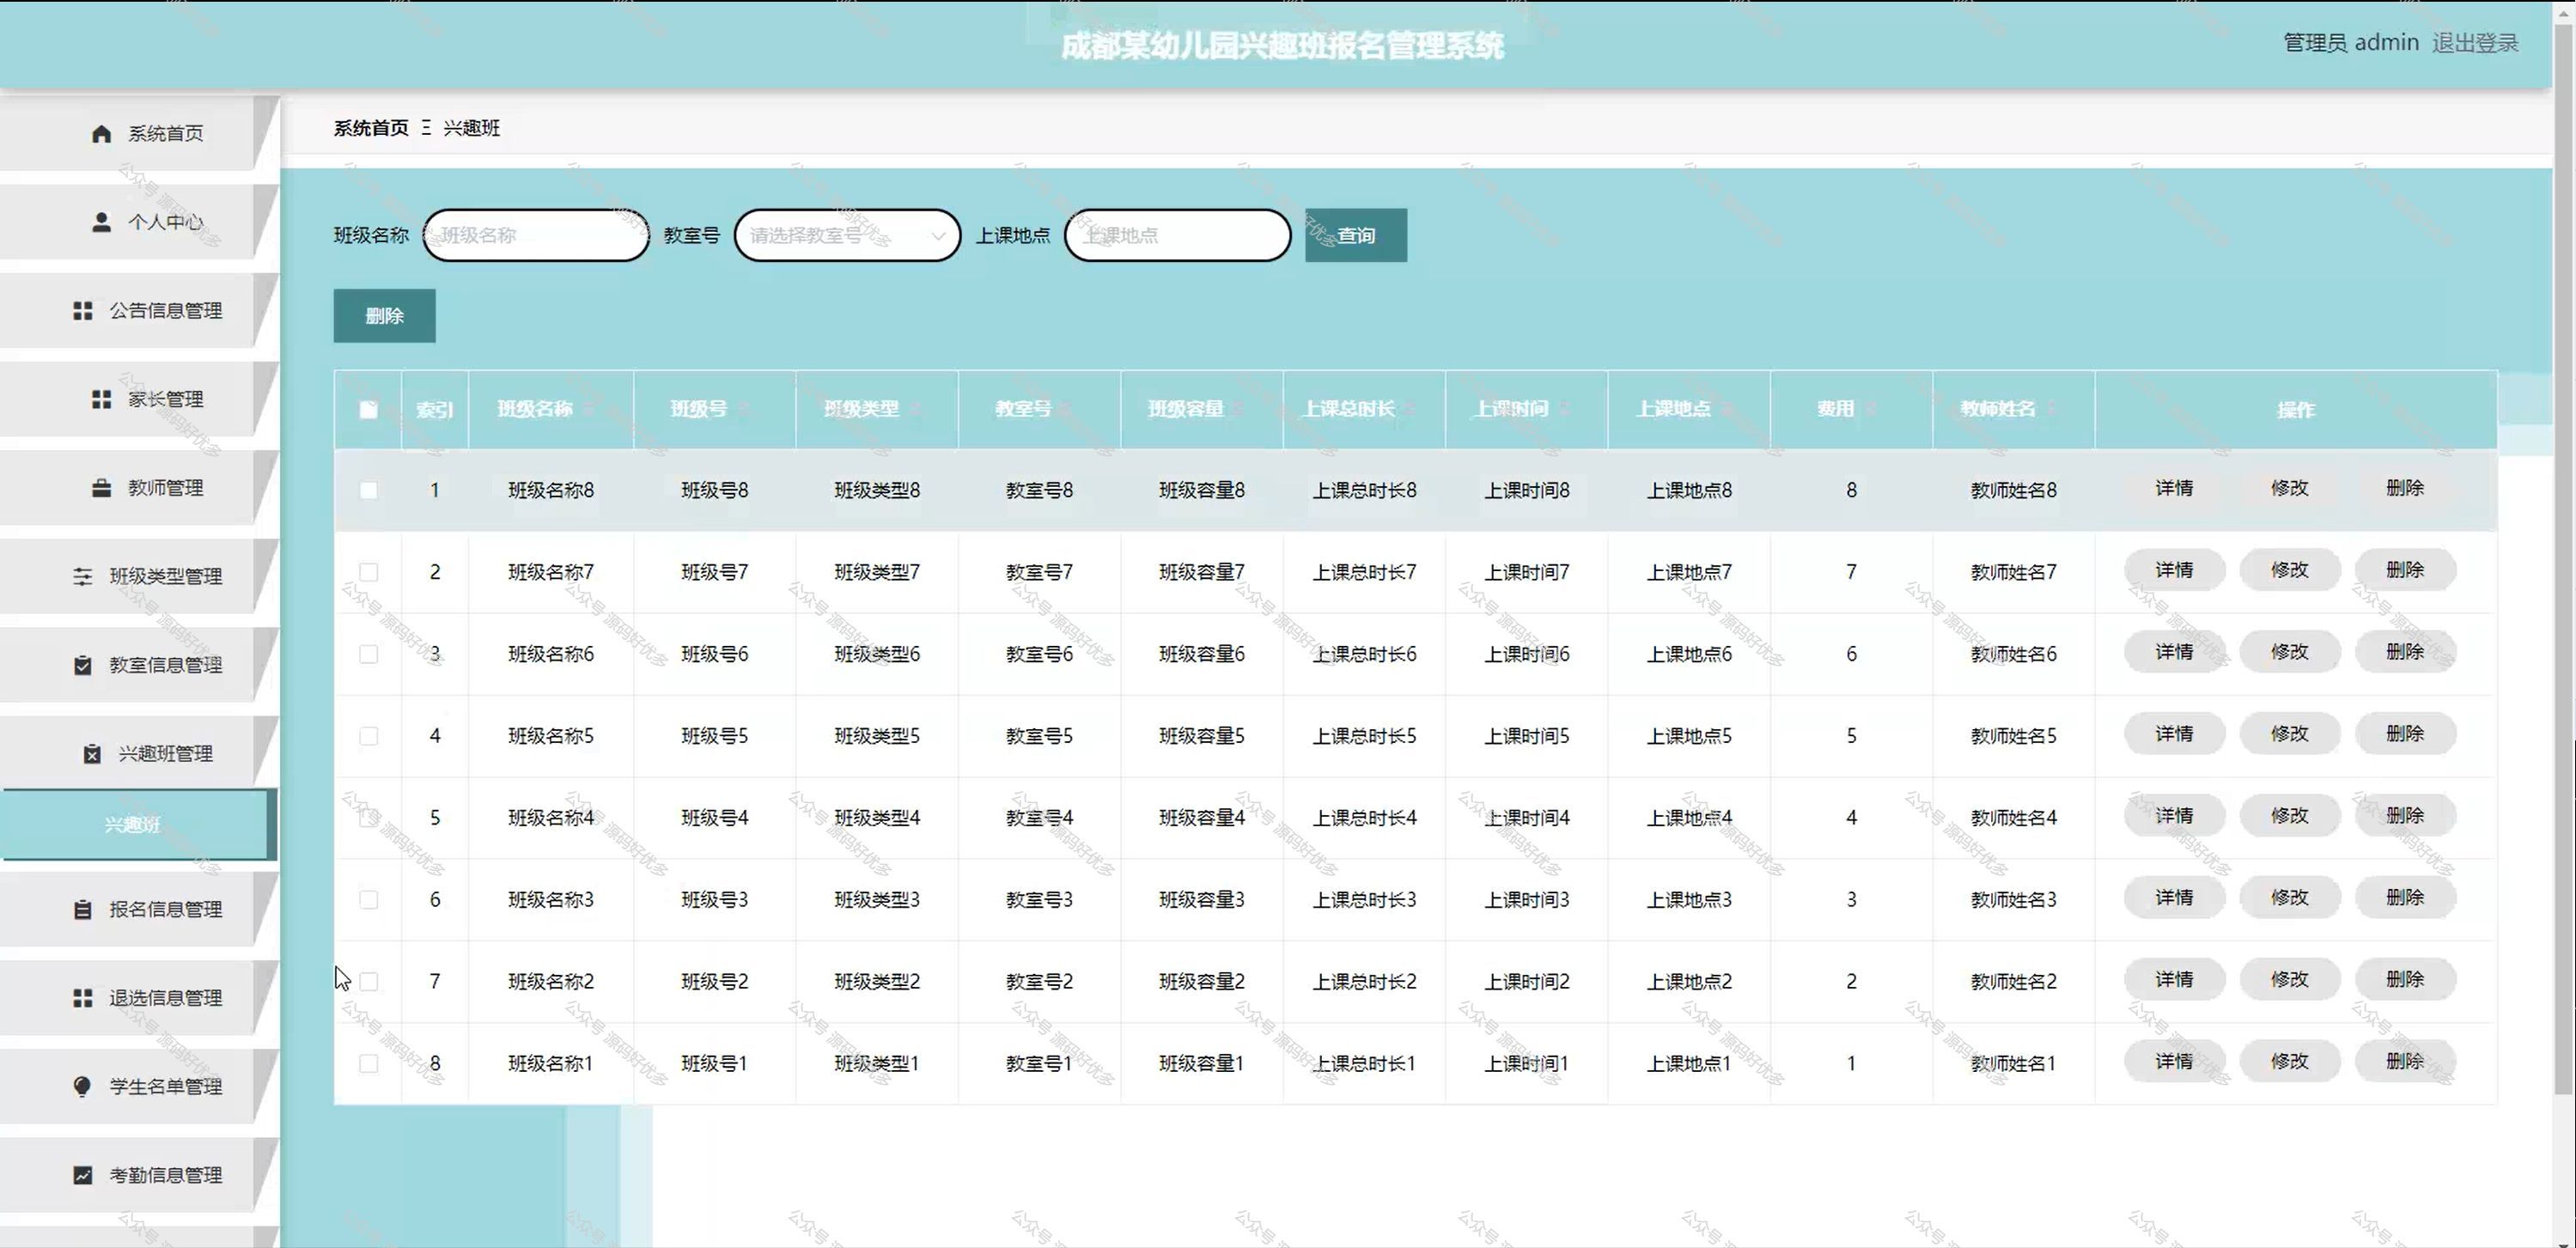
Task: Click the sliders icon beside 班级类型管理
Action: [x=83, y=576]
